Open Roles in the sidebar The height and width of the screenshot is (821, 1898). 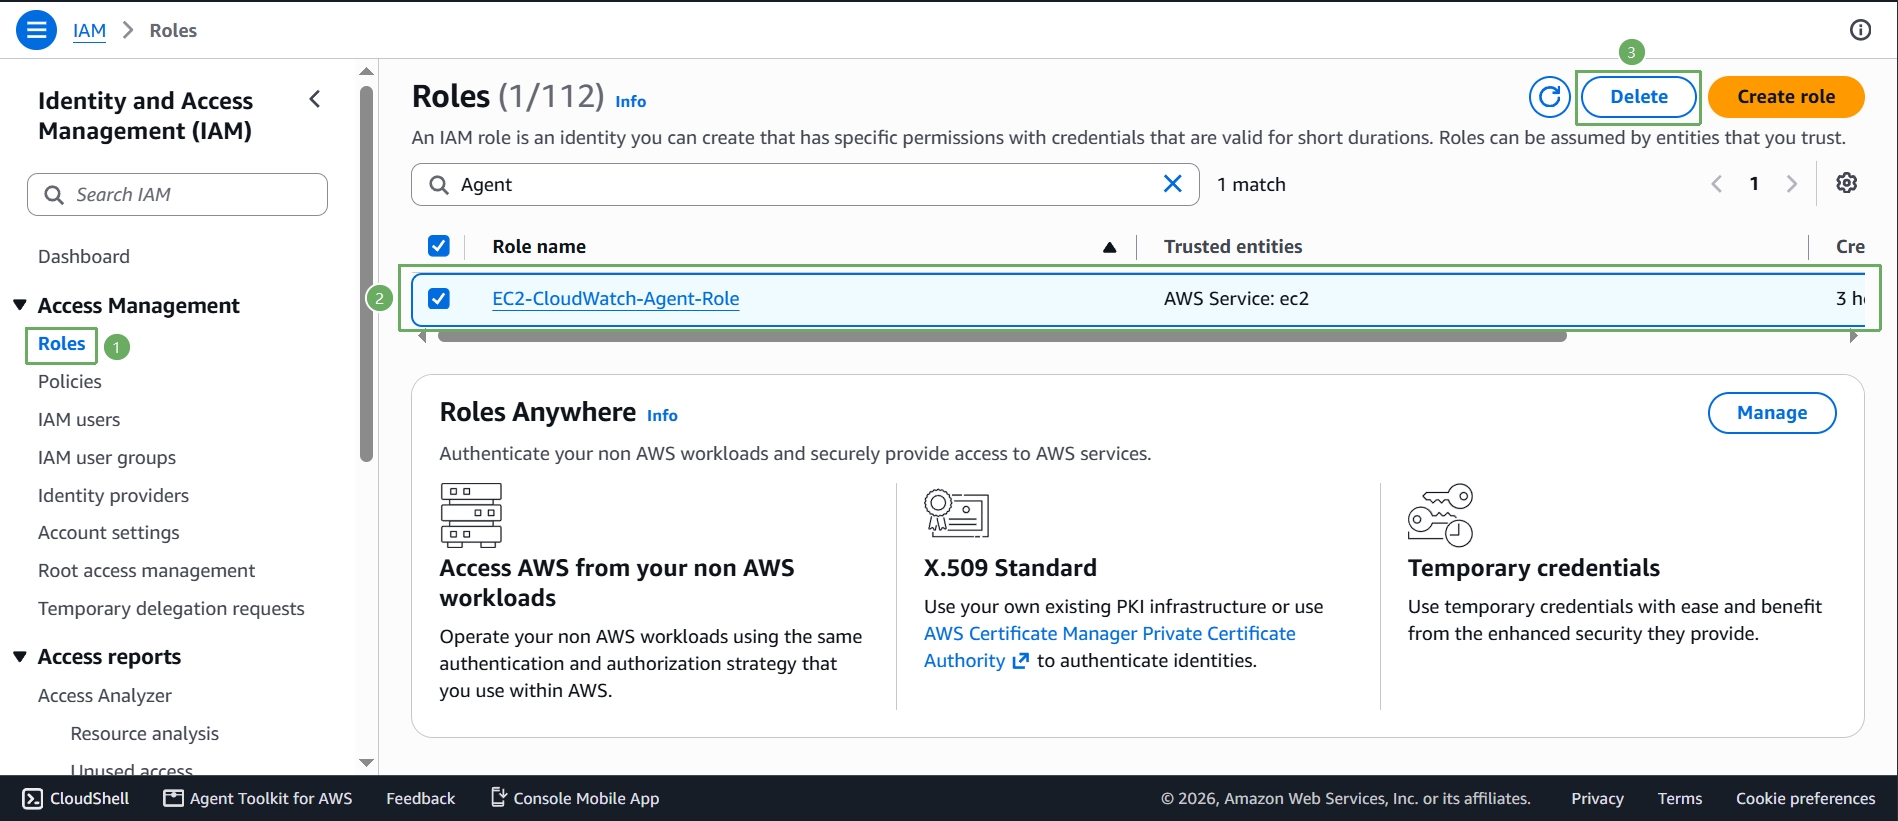coord(62,344)
